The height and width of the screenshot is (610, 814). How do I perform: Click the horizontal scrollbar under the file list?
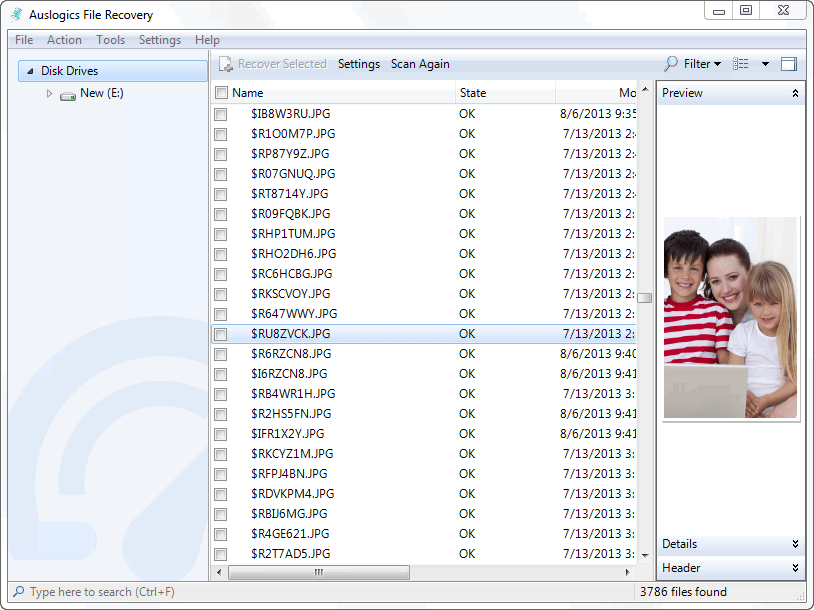320,573
